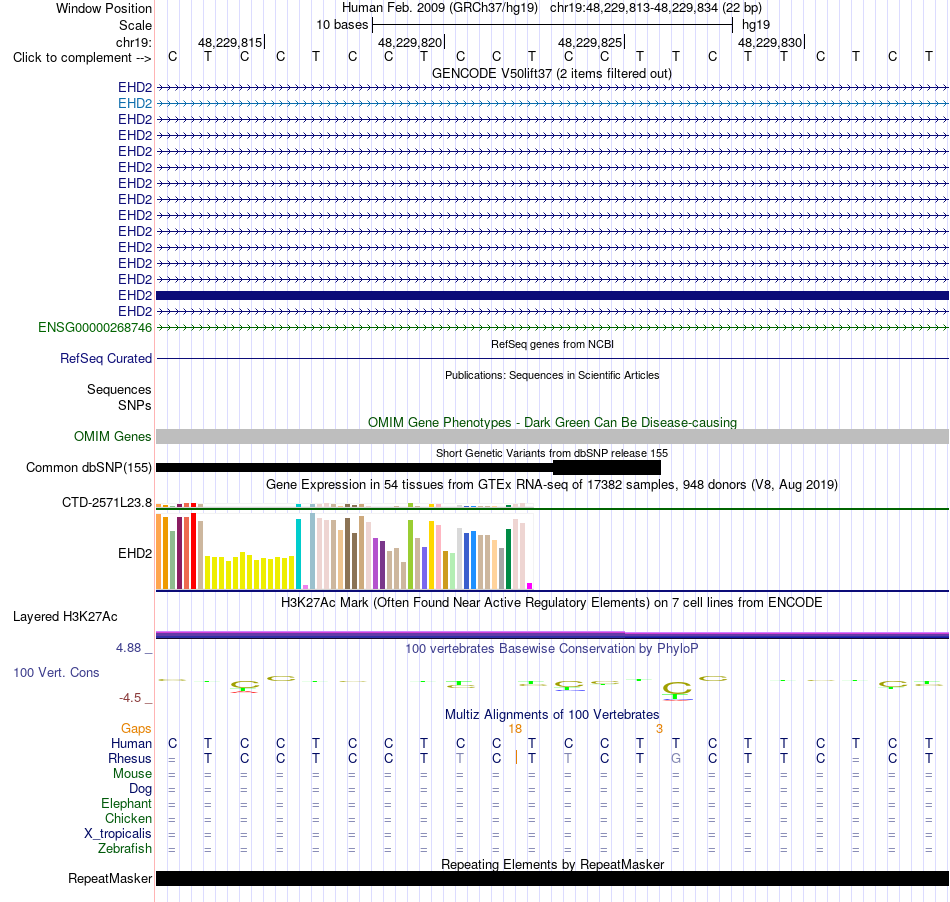Click the 48,229,830 position label
Viewport: 950px width, 902px height.
(769, 42)
